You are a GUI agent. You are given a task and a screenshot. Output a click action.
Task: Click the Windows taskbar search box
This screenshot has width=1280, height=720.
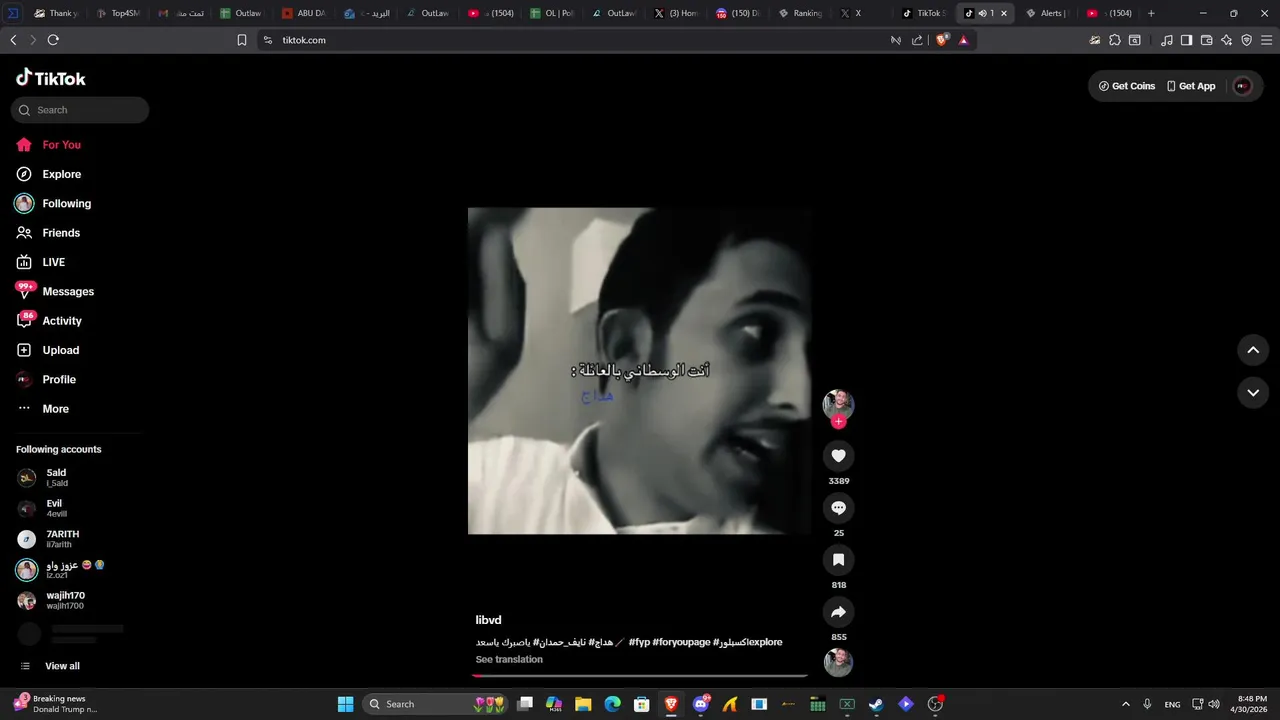[436, 704]
